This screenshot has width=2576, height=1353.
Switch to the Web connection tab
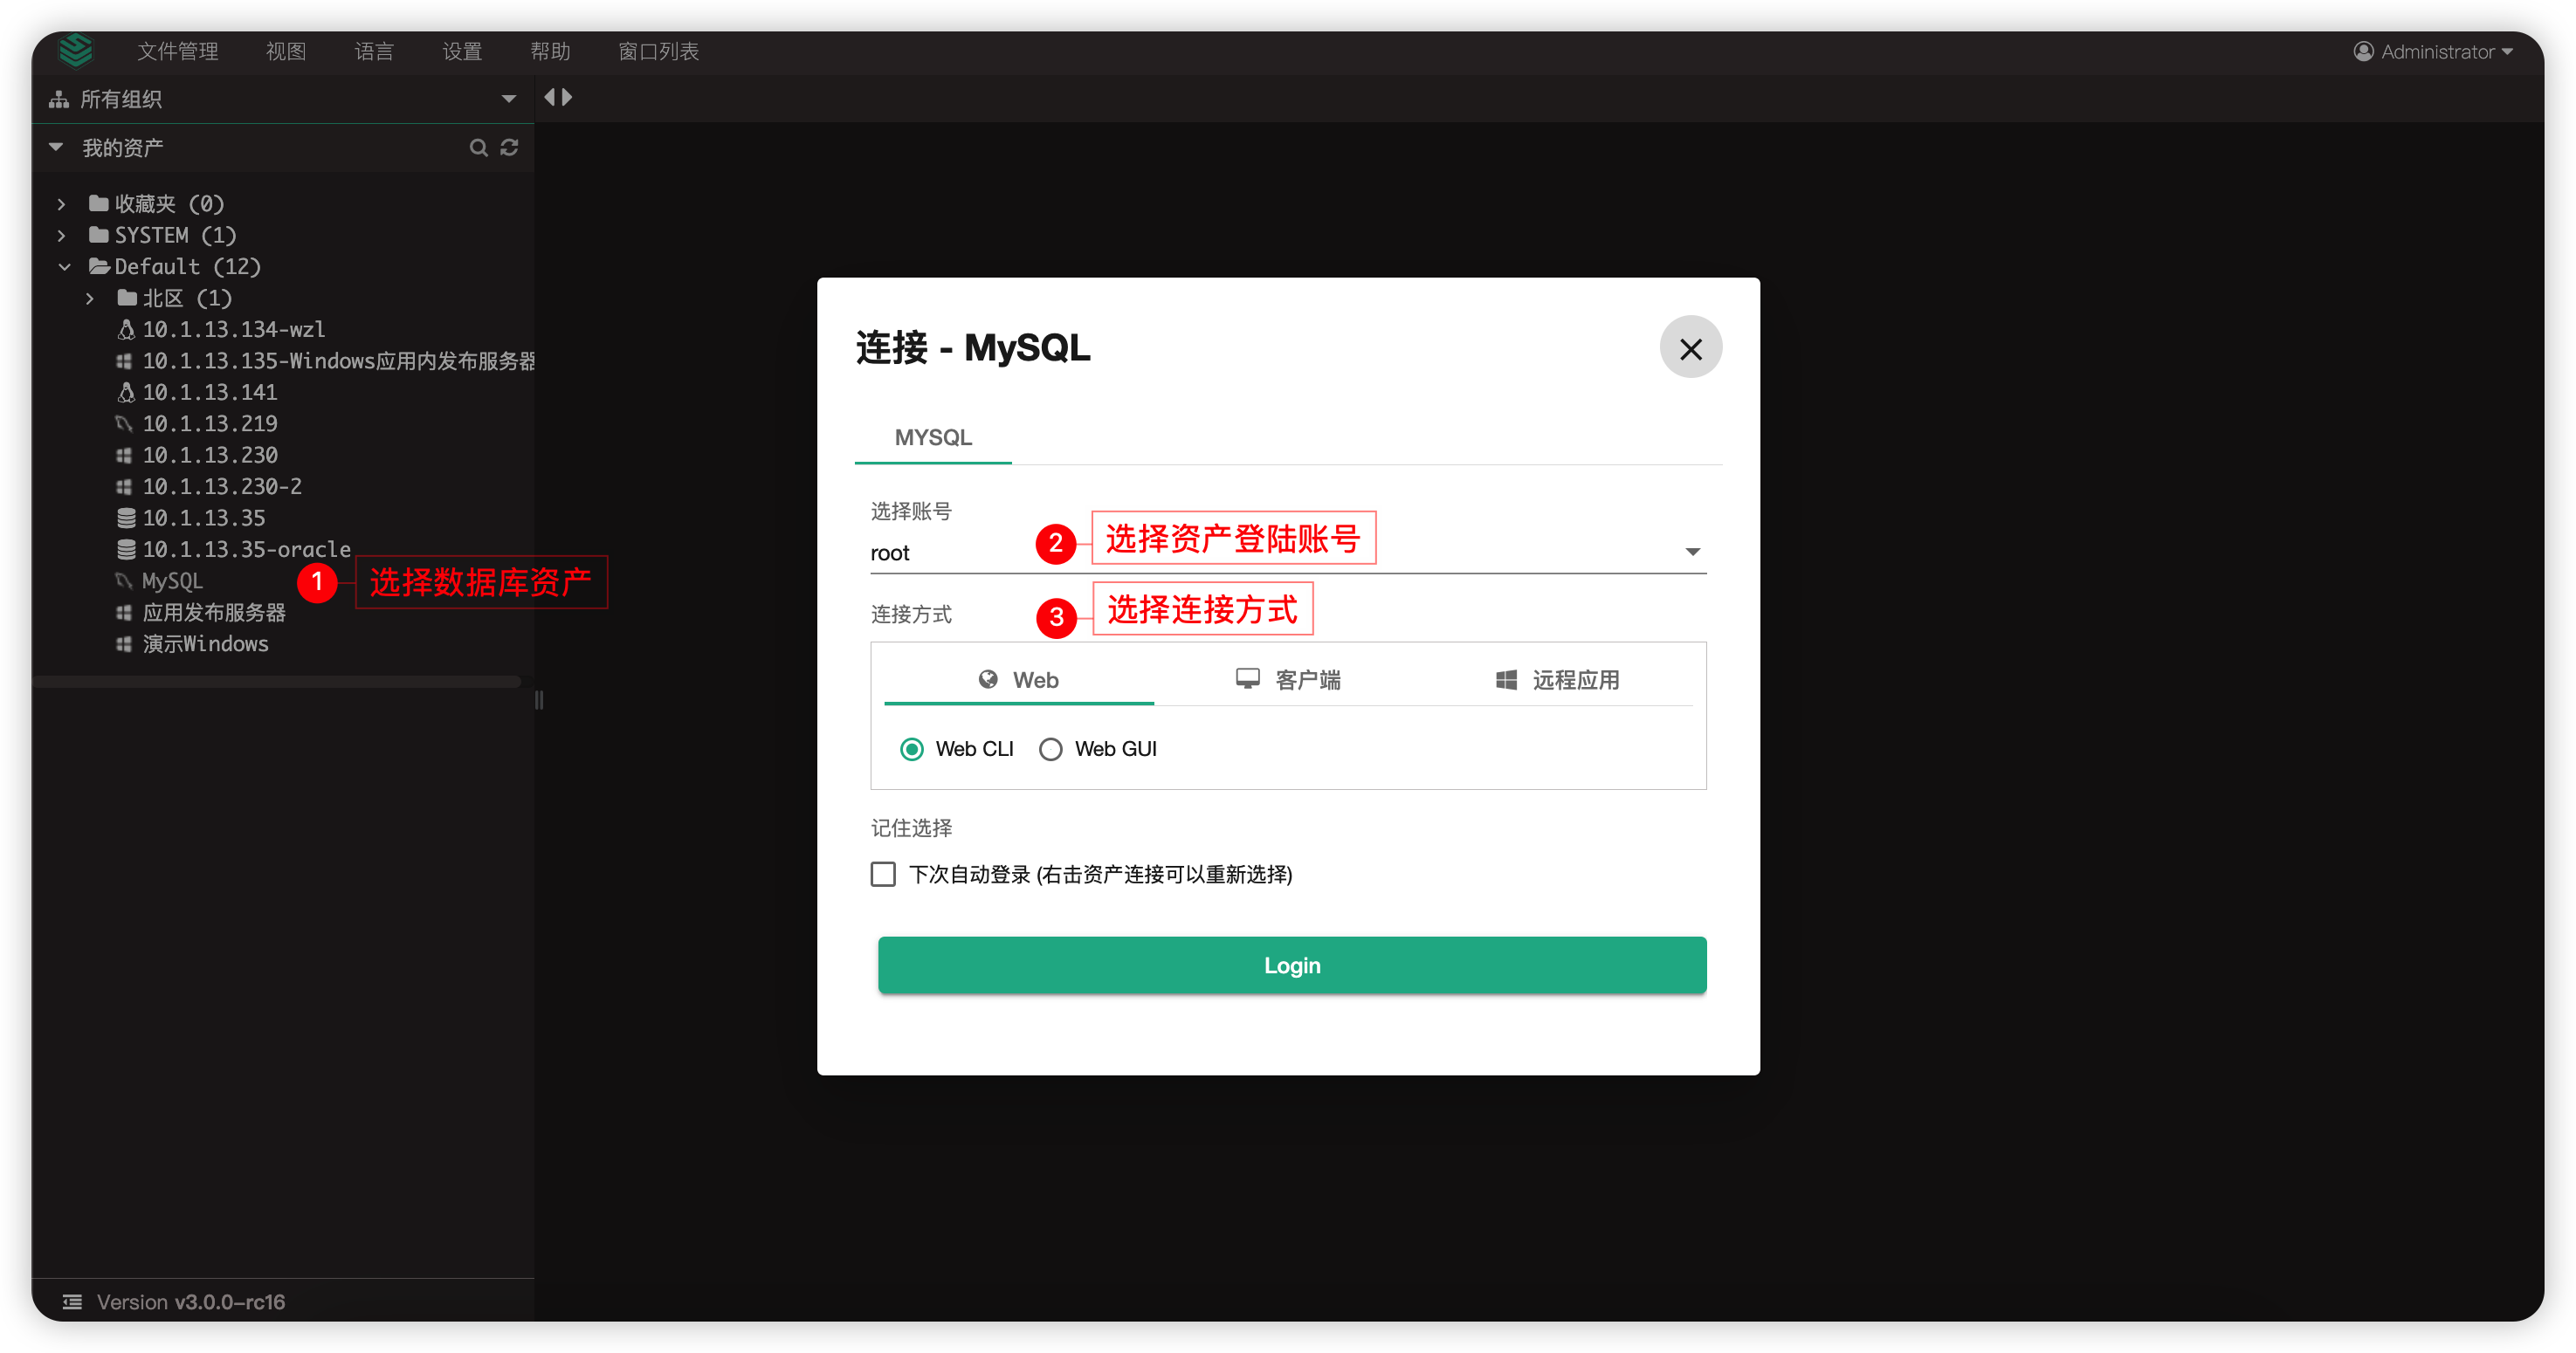(1019, 680)
